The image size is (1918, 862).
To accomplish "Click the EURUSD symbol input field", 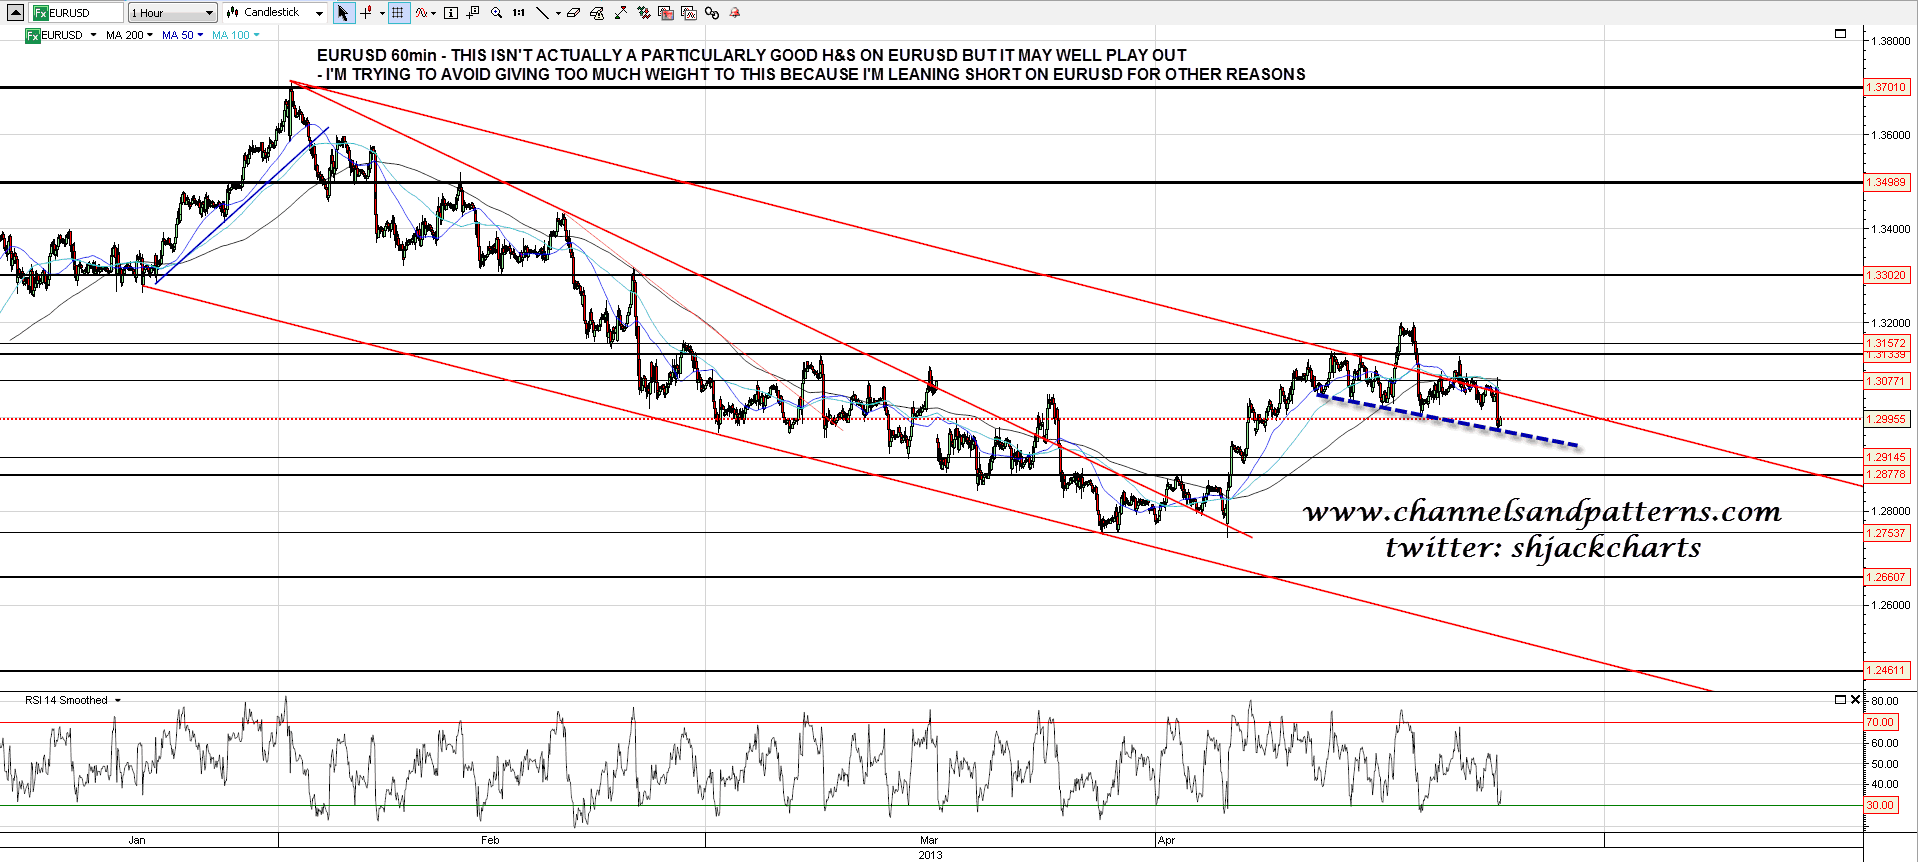I will [76, 13].
